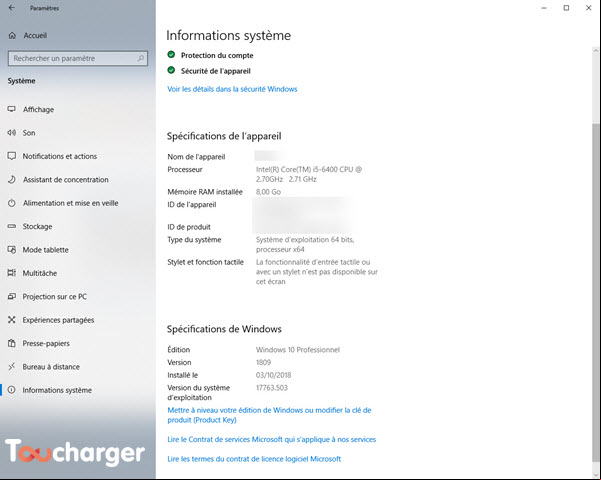Click the Bureau à distance icon
This screenshot has width=601, height=480.
pyautogui.click(x=12, y=367)
